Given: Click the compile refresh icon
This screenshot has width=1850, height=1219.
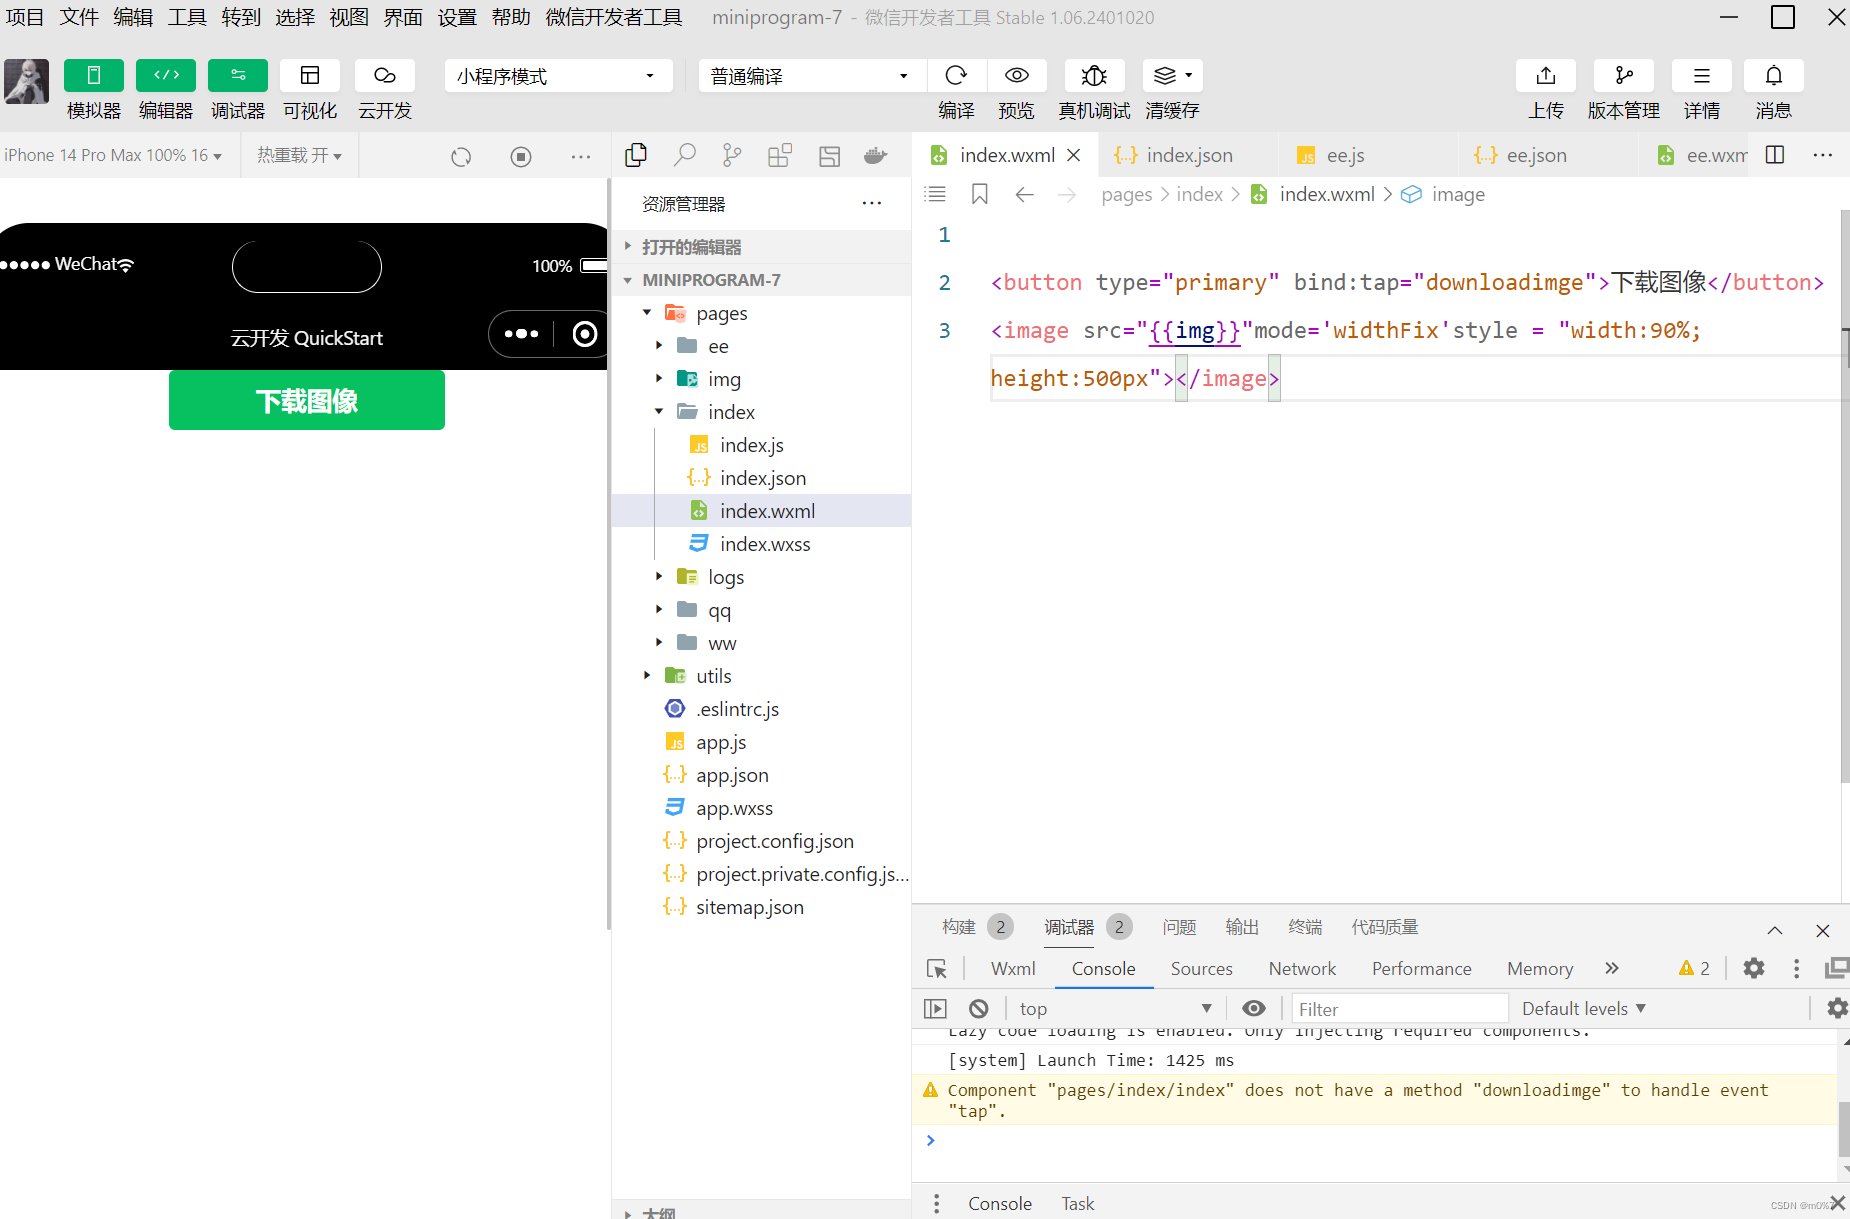Looking at the screenshot, I should tap(956, 76).
